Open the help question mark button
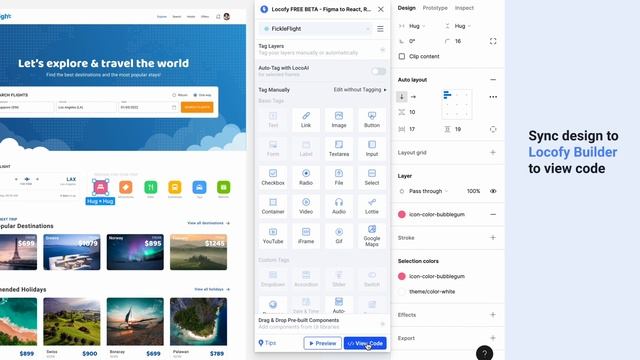Screen dimensions: 640x360 pyautogui.click(x=484, y=353)
